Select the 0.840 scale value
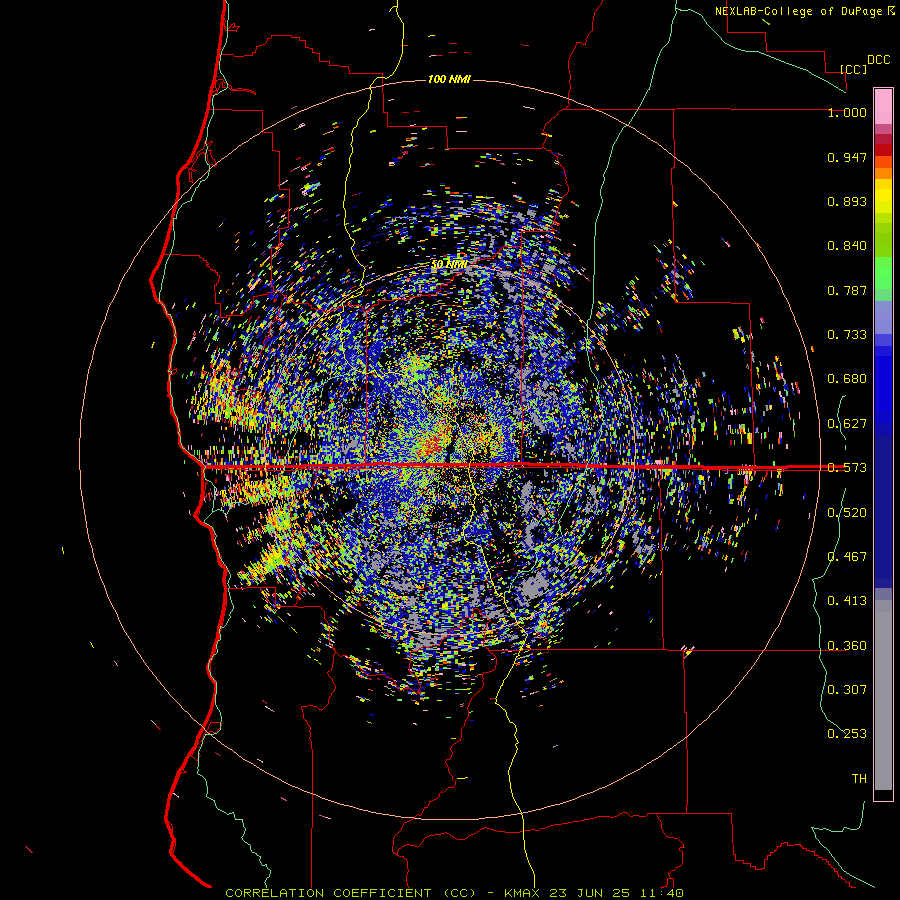900x900 pixels. [x=847, y=246]
